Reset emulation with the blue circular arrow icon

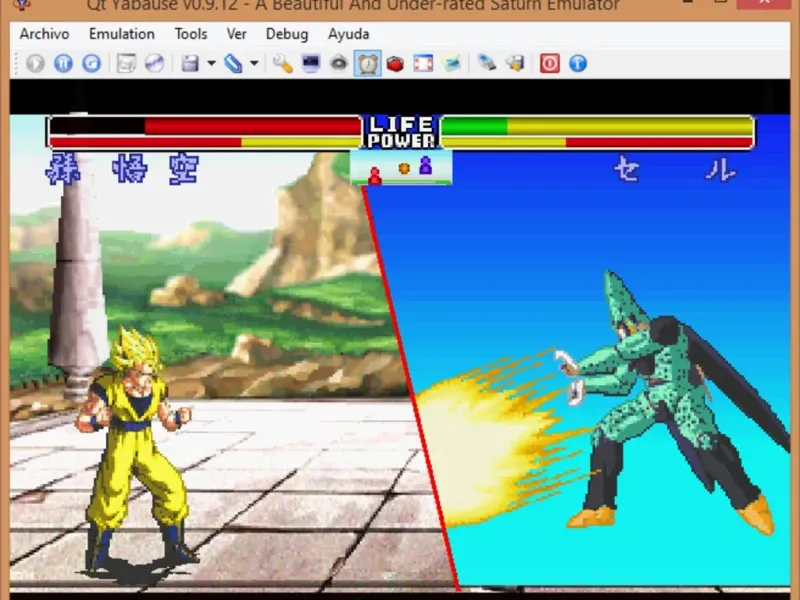coord(92,64)
